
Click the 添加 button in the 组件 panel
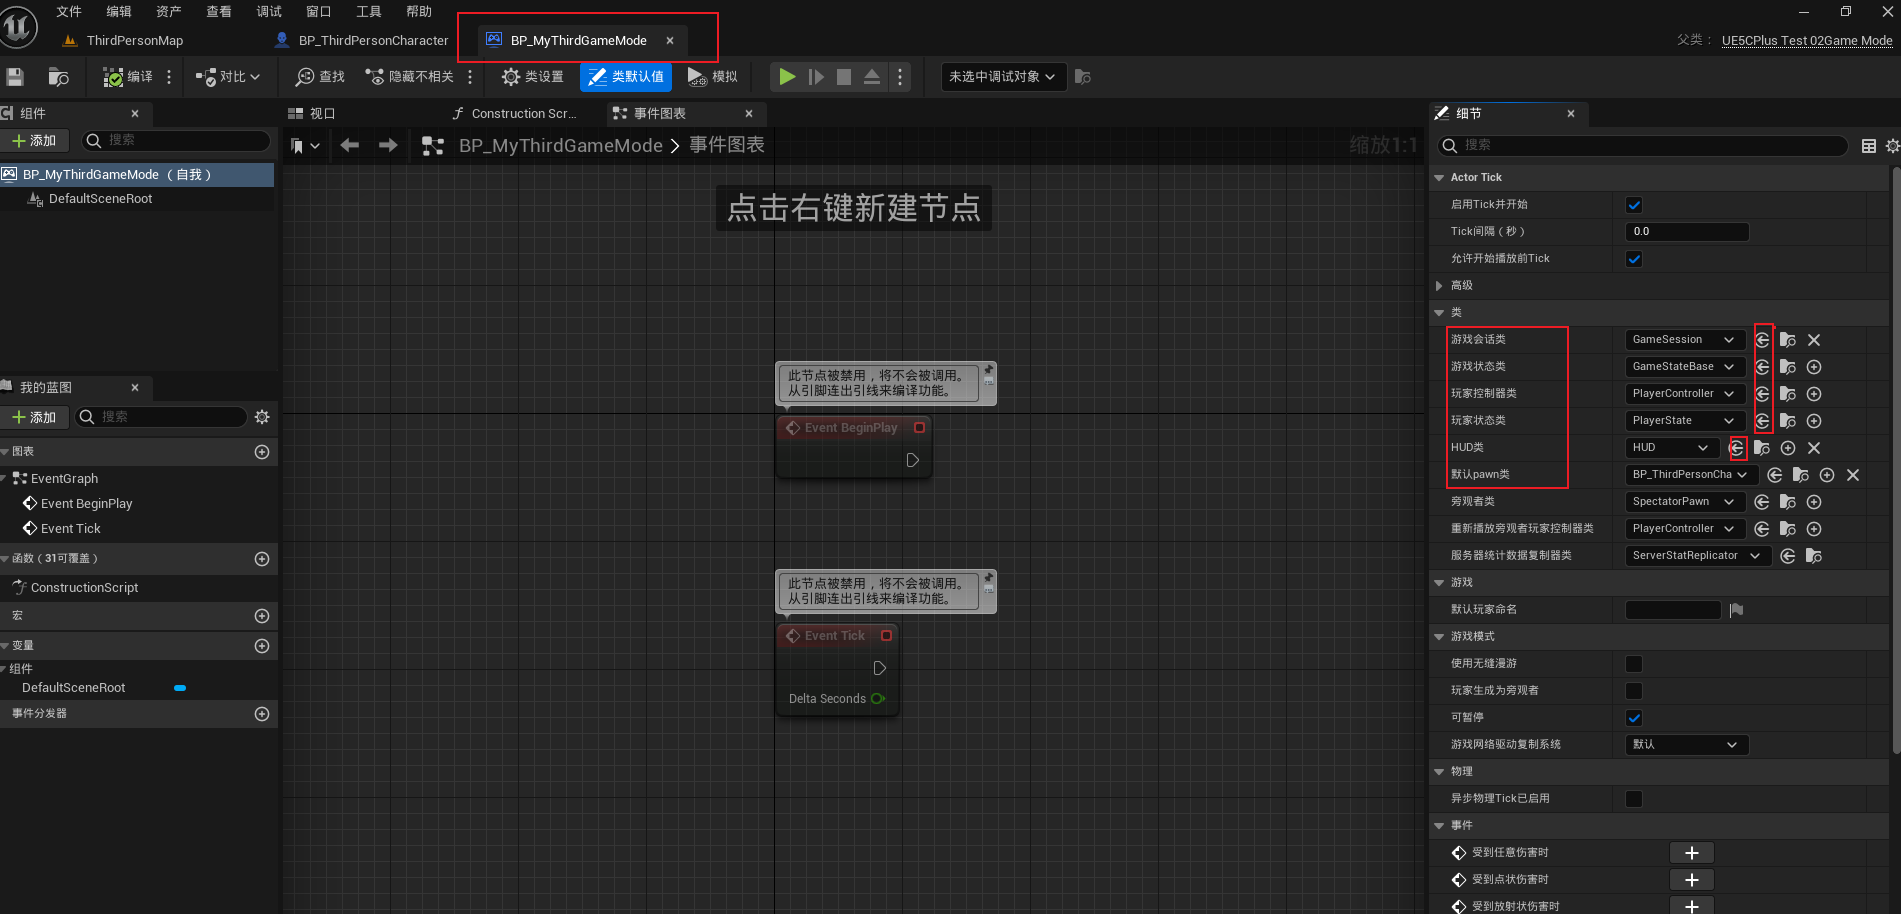(35, 140)
